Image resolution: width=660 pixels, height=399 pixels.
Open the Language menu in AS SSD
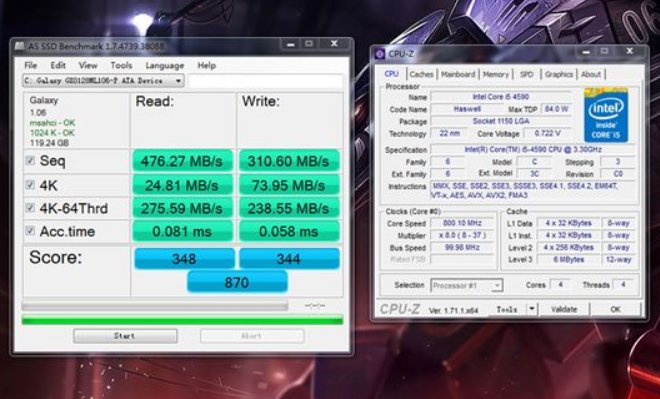165,66
